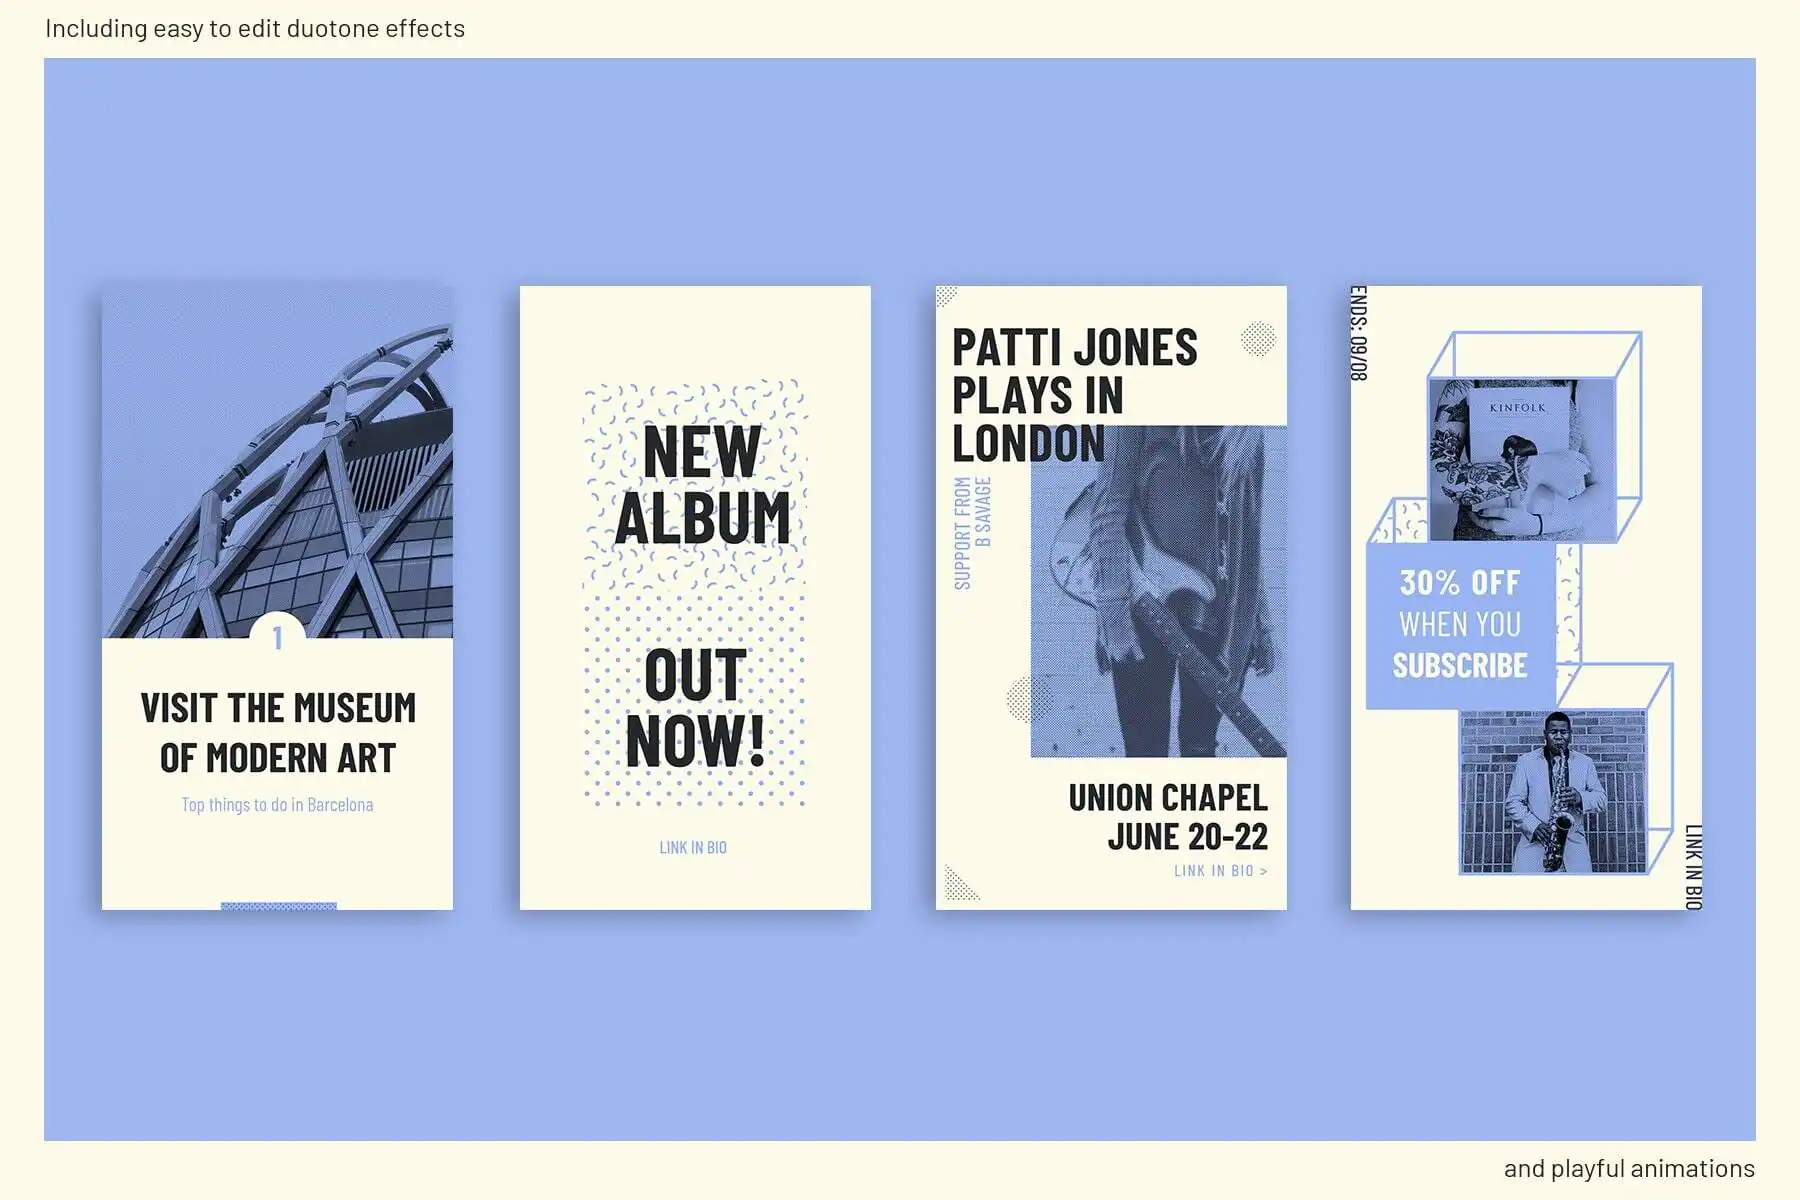Click the 'NEW ALBUM' heading text

pos(701,486)
